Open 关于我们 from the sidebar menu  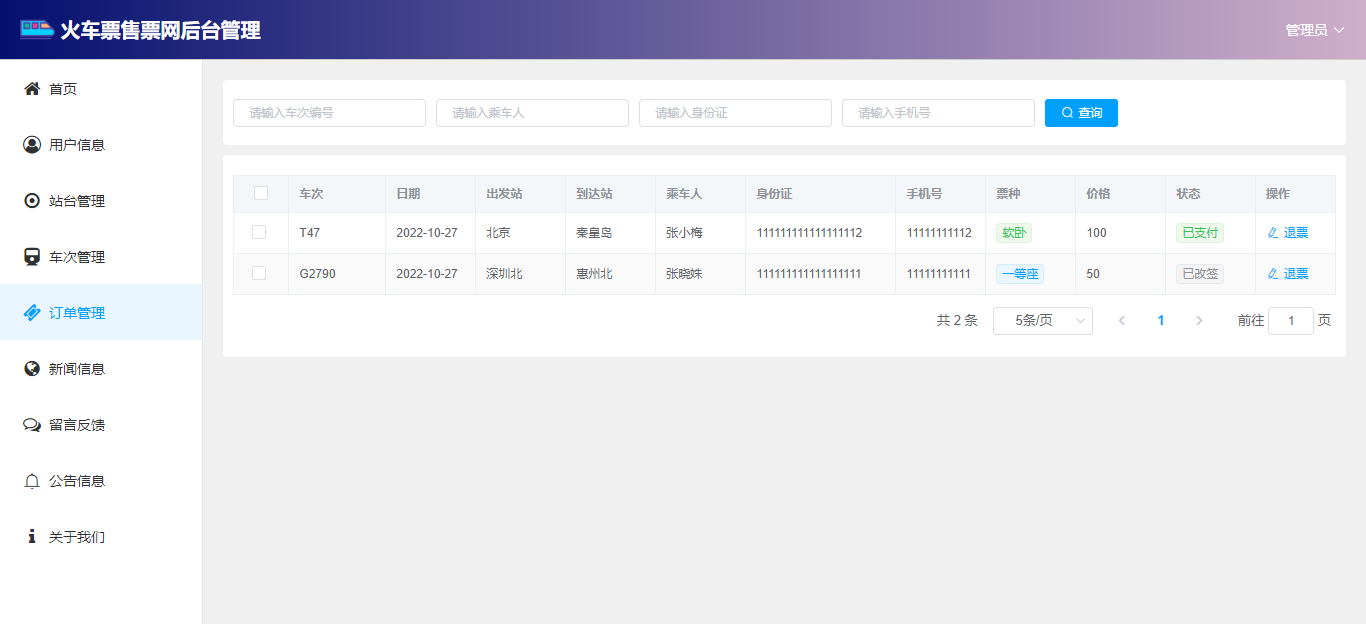tap(77, 537)
